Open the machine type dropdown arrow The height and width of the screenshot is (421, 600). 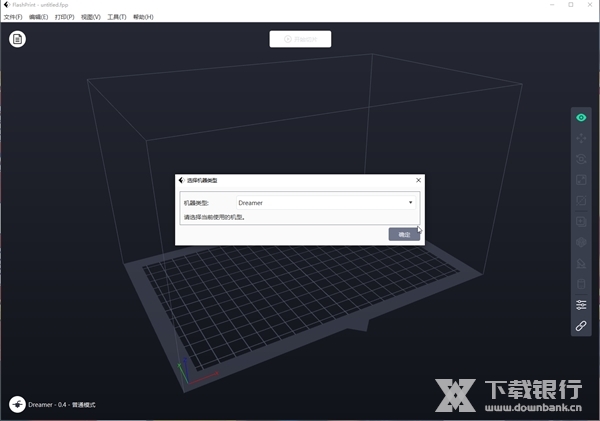pos(410,202)
